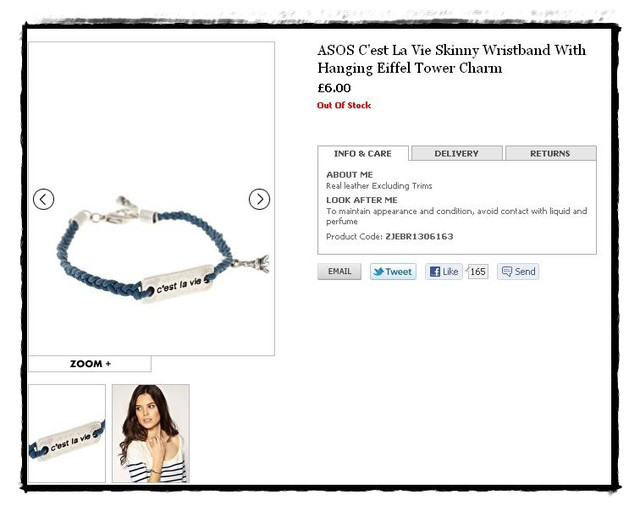The width and height of the screenshot is (640, 511).
Task: Like the product on Facebook
Action: point(444,272)
